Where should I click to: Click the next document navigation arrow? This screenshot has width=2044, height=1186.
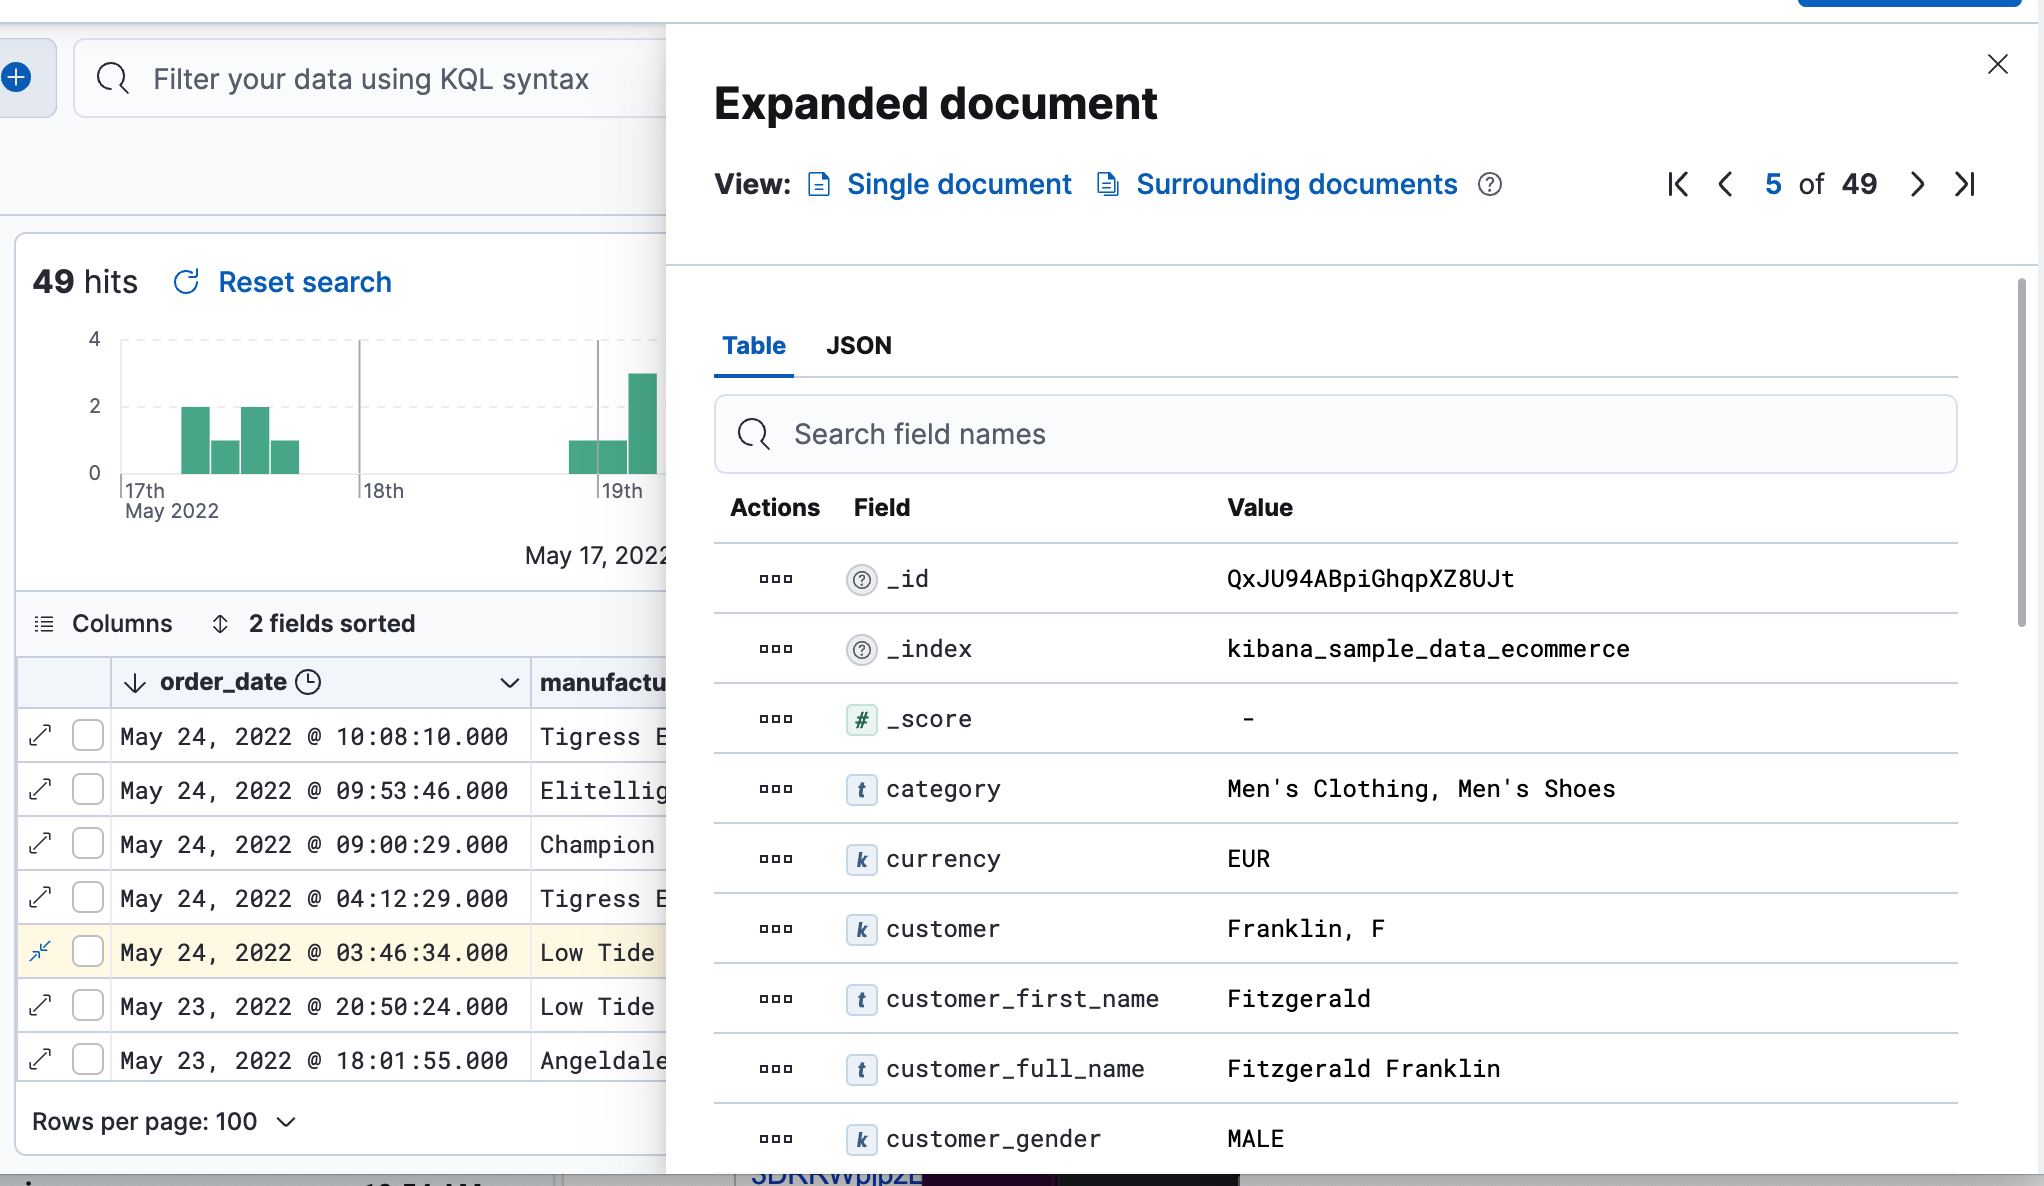click(x=1917, y=184)
